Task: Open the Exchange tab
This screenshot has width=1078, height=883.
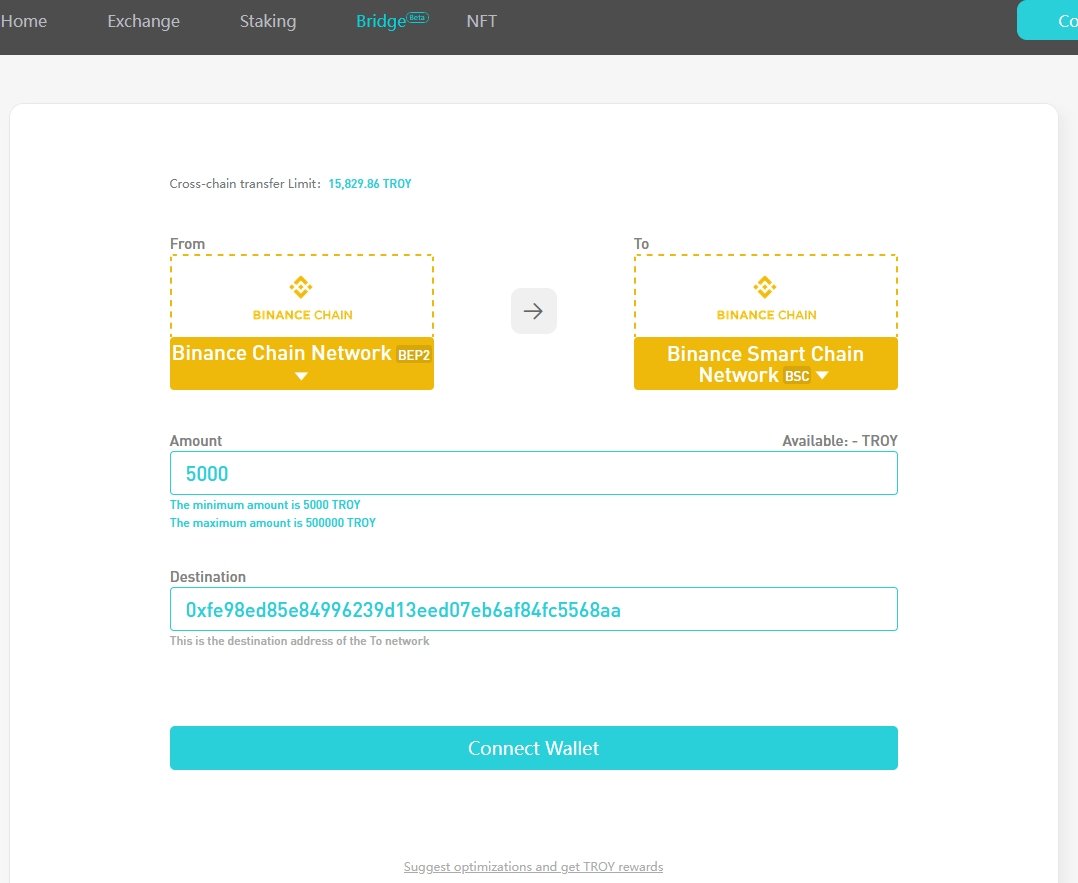Action: click(x=143, y=21)
